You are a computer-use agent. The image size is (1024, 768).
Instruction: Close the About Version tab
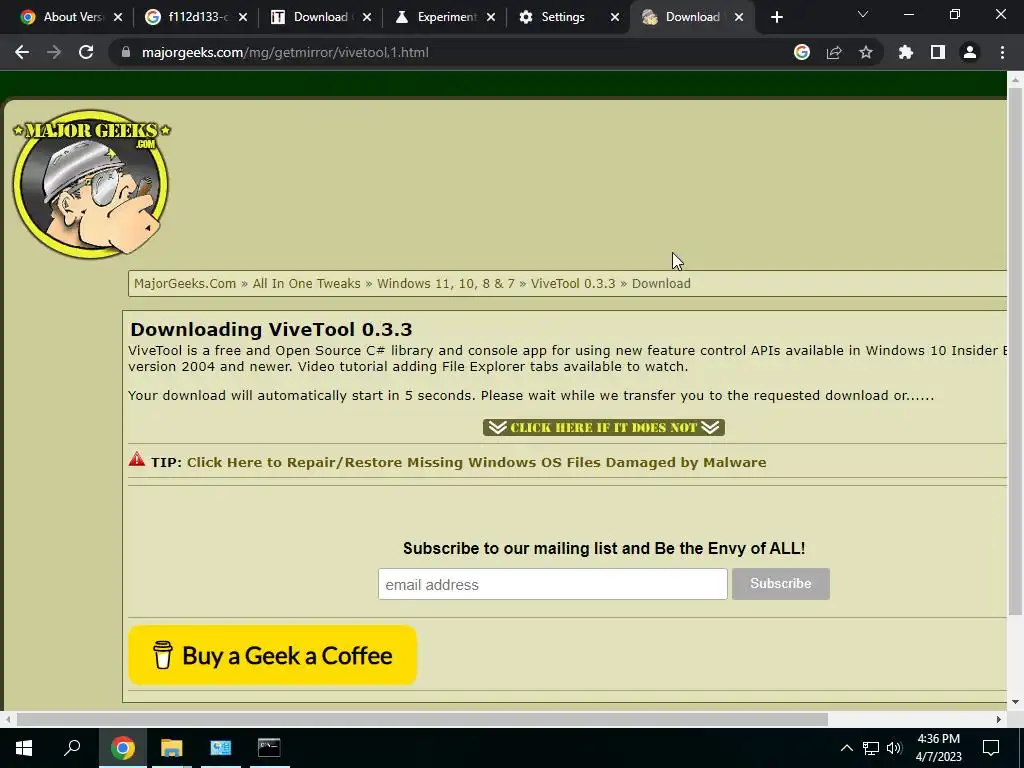tap(118, 17)
